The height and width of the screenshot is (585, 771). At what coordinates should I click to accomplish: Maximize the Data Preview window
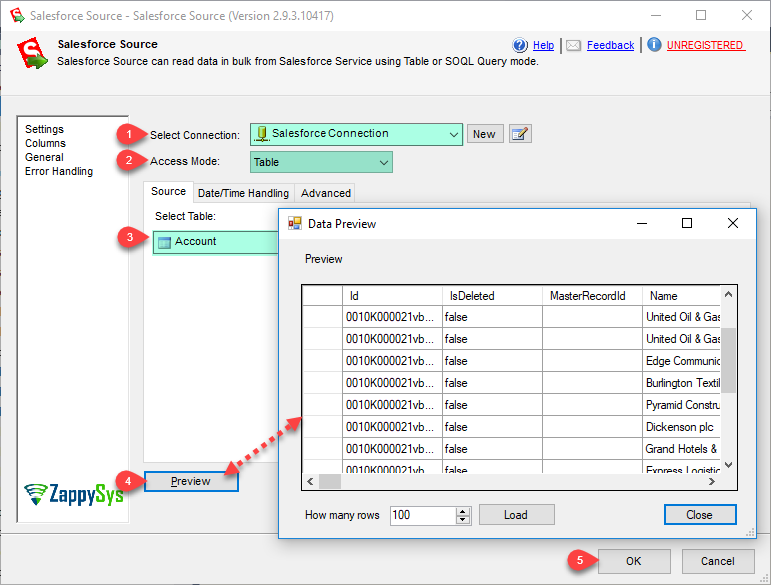tap(687, 223)
